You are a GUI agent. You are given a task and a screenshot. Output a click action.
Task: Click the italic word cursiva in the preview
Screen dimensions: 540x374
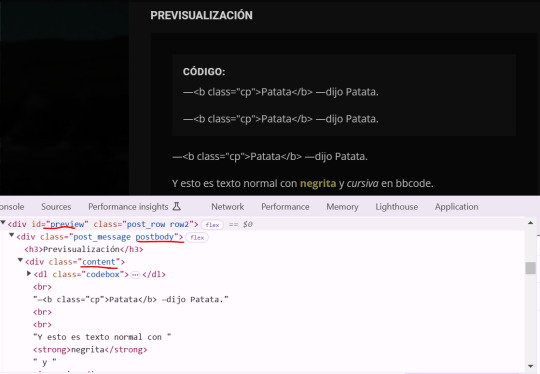(362, 183)
